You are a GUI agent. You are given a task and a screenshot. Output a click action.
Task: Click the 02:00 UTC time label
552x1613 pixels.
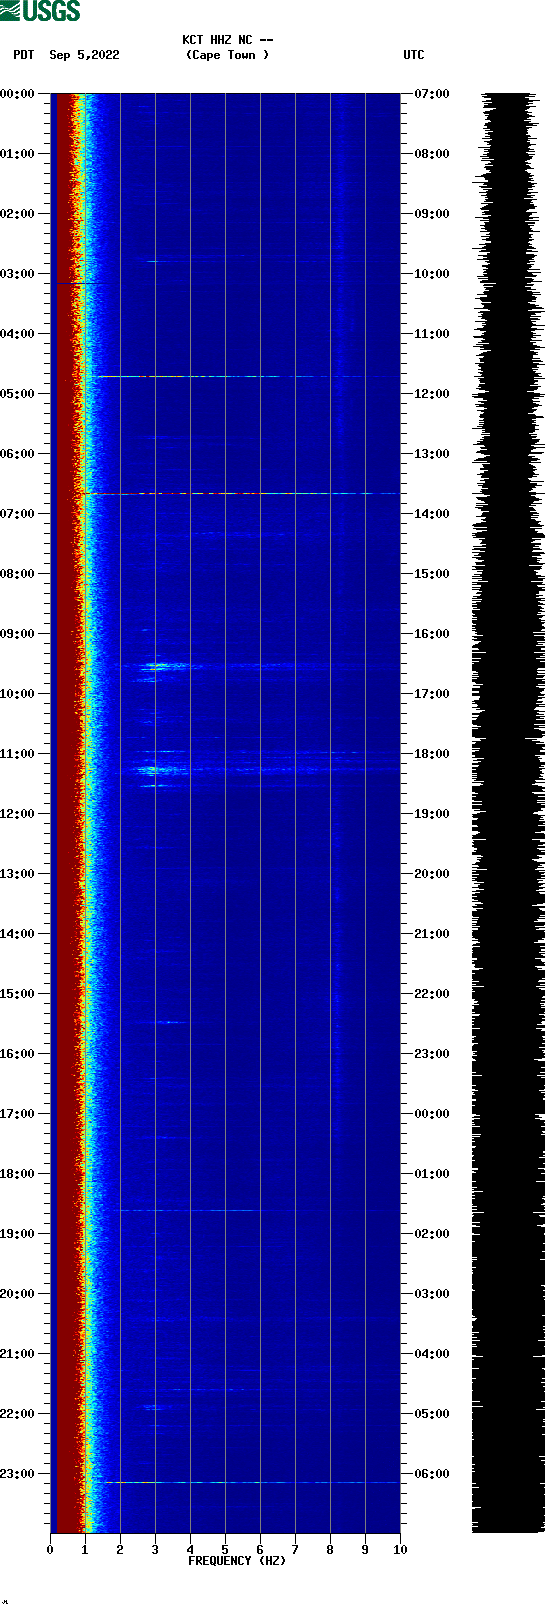[x=432, y=1234]
